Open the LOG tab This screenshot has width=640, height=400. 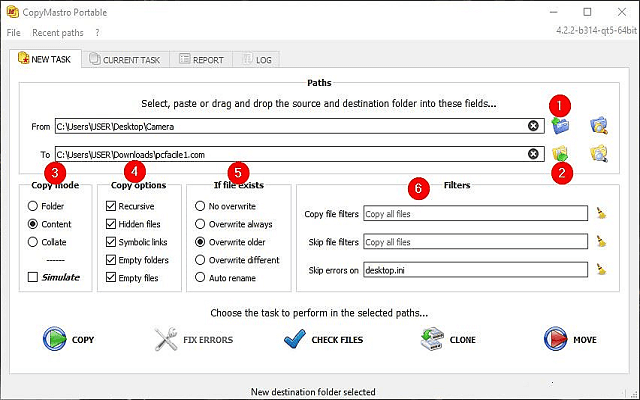pyautogui.click(x=257, y=60)
